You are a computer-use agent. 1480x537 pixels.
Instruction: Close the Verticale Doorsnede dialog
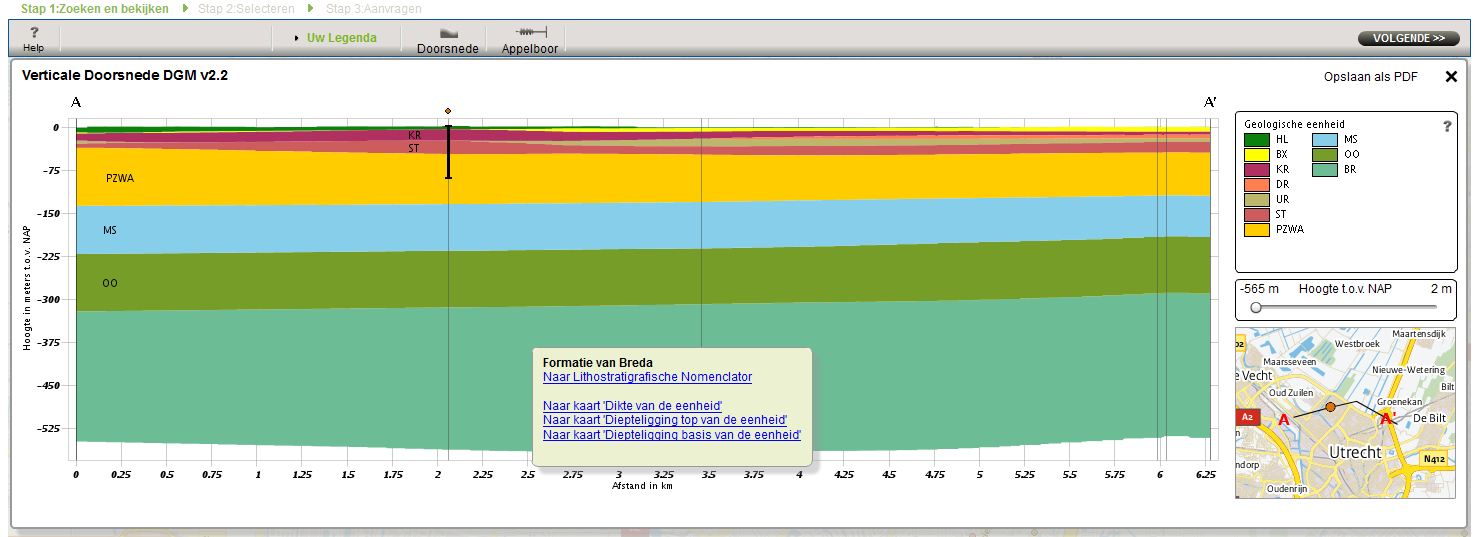pos(1451,77)
